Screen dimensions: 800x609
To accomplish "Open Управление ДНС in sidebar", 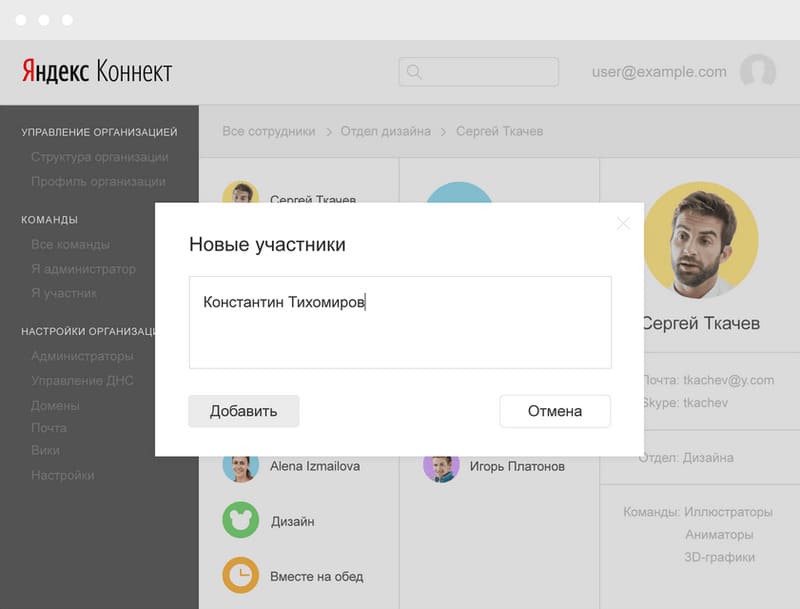I will point(82,380).
